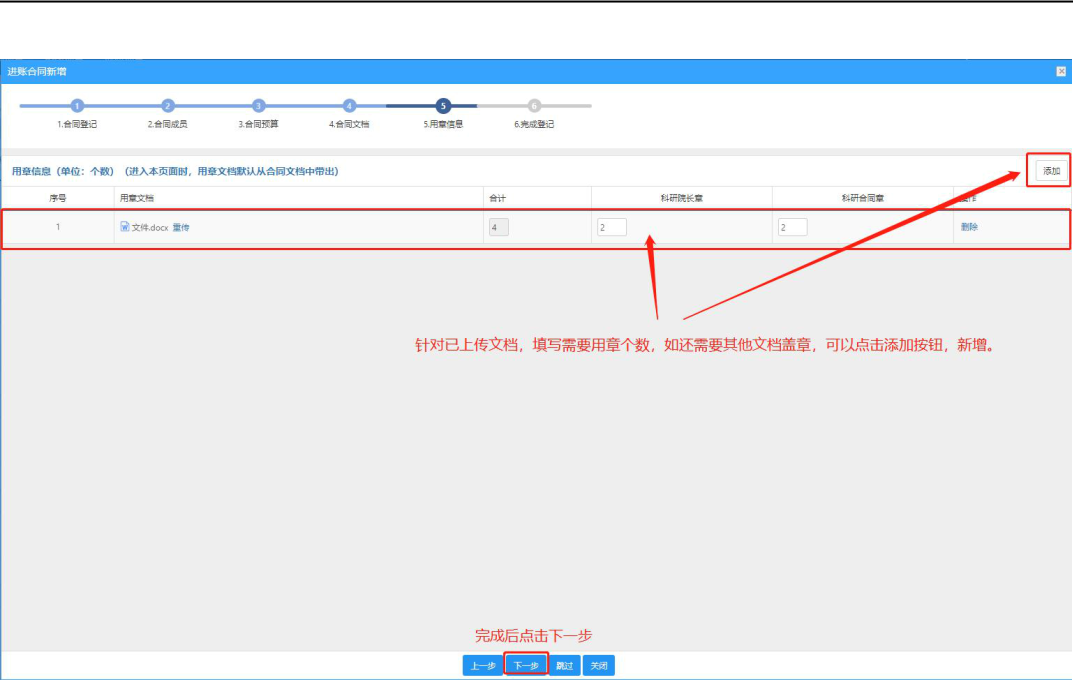
Task: Click step 4 circle 合同文档
Action: tap(349, 106)
